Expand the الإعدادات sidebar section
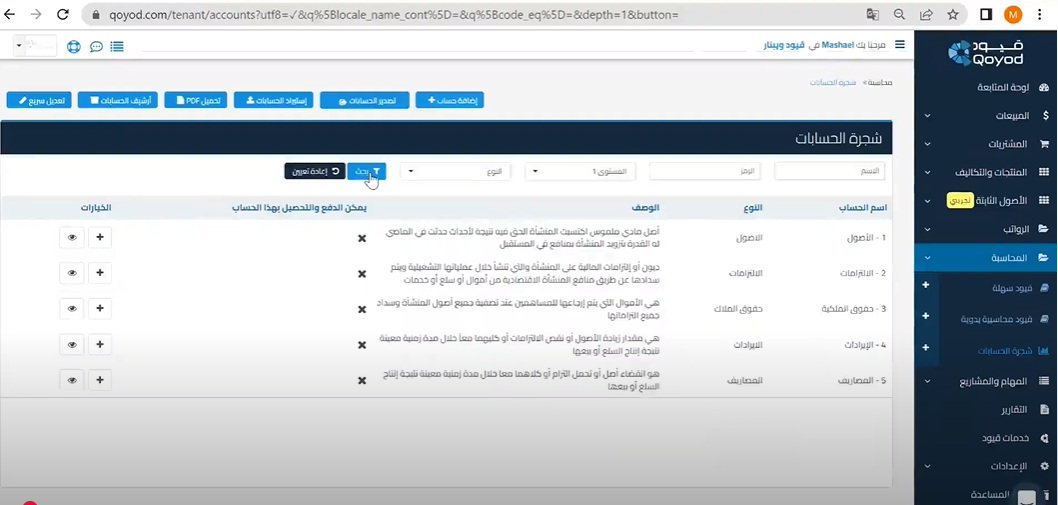This screenshot has height=505, width=1058. 928,466
